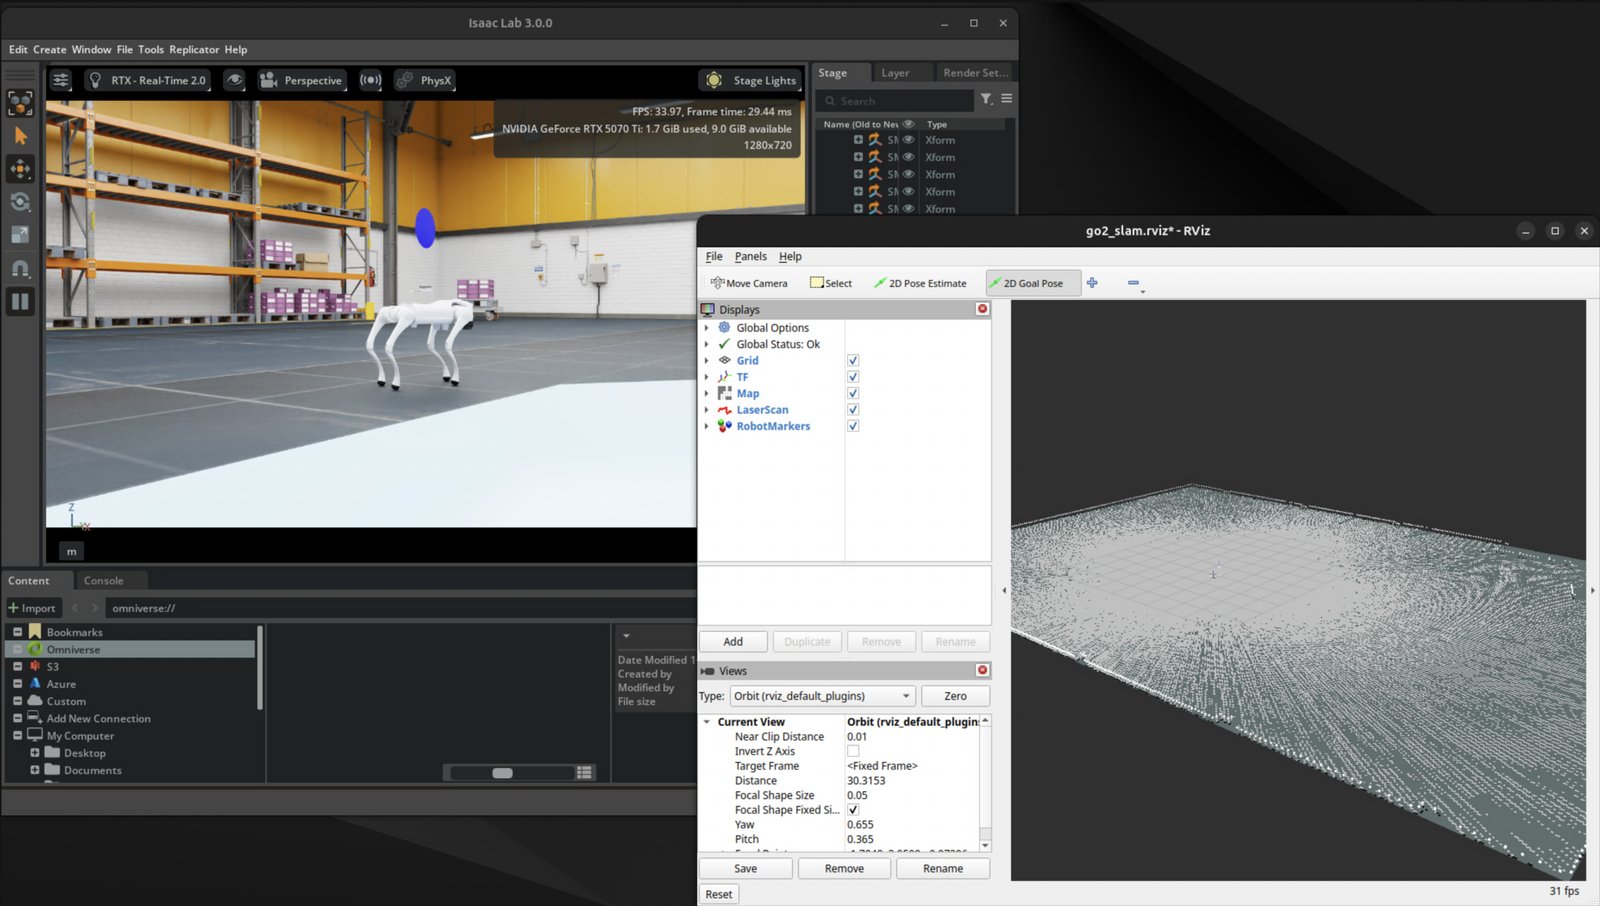Viewport: 1600px width, 906px height.
Task: Enable the Invert Z Axis checkbox
Action: pos(853,751)
